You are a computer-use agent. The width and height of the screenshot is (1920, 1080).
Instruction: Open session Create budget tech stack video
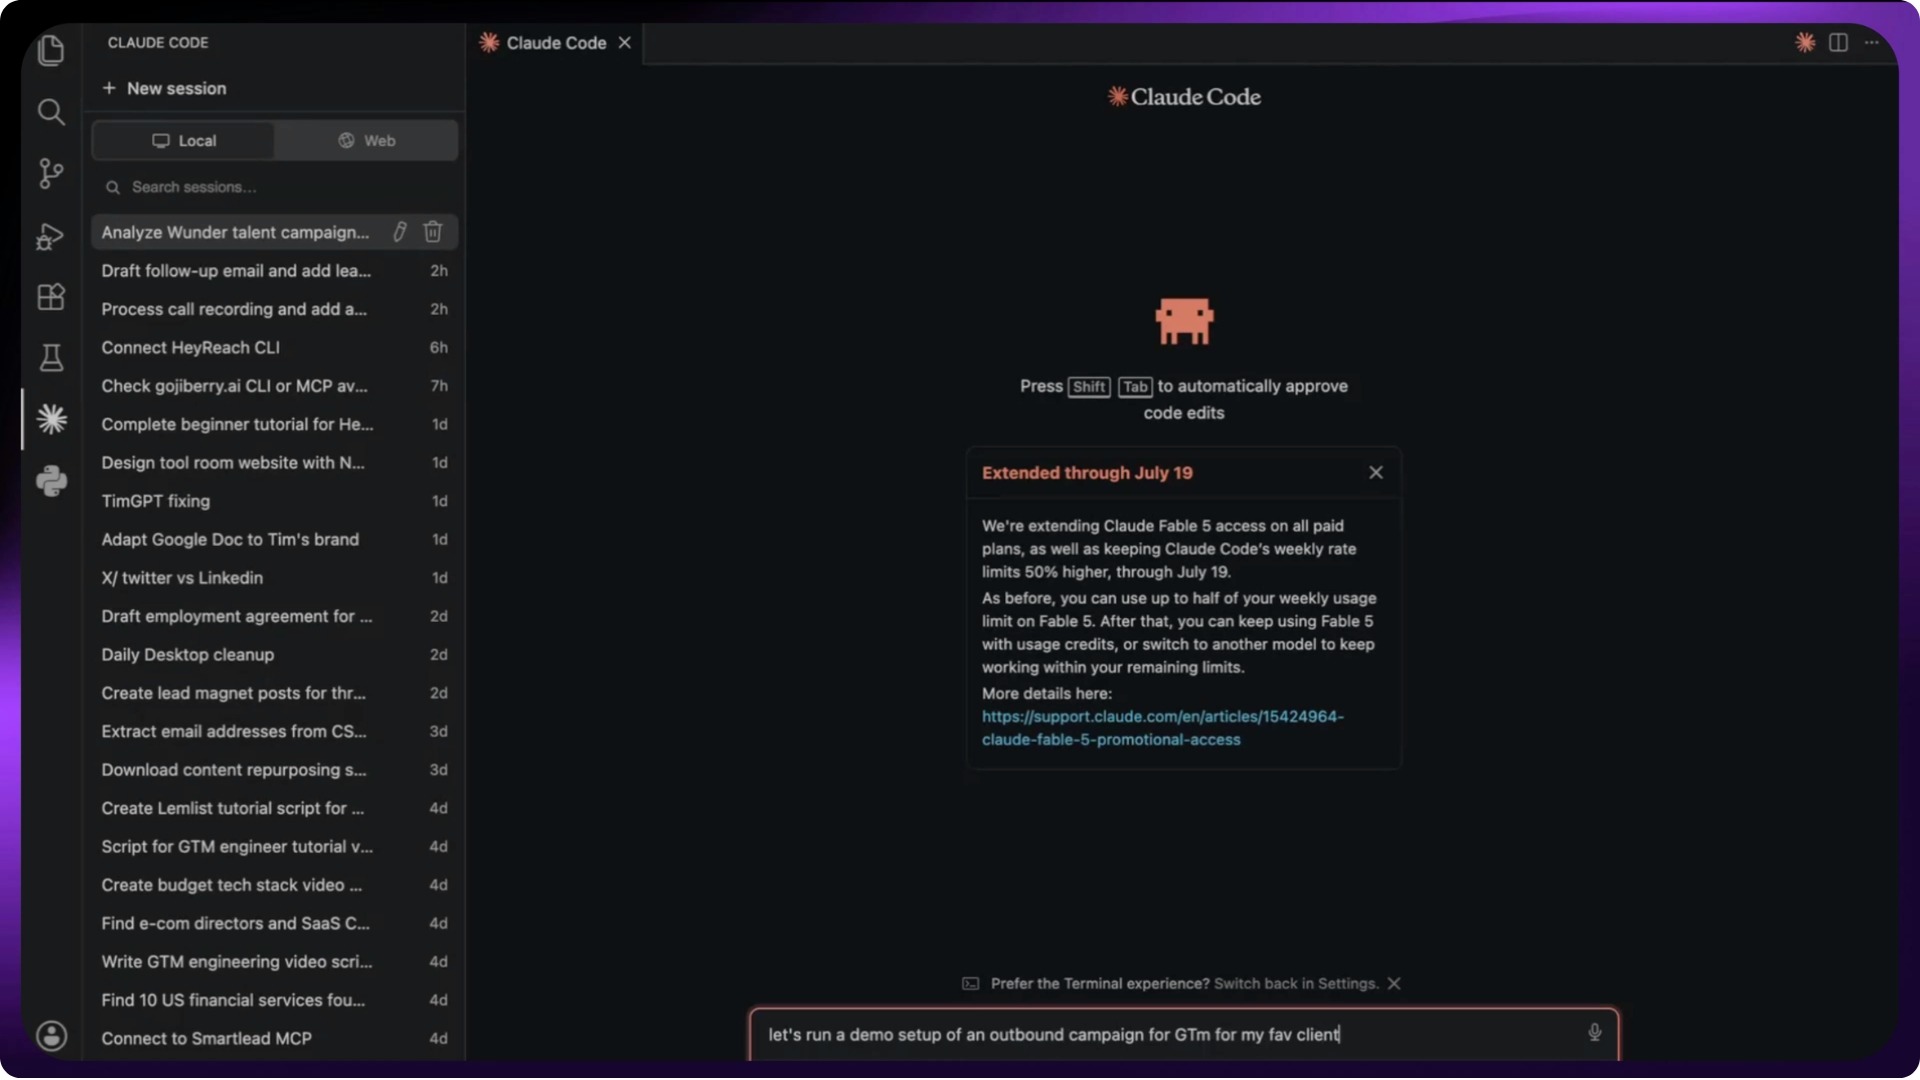(275, 885)
